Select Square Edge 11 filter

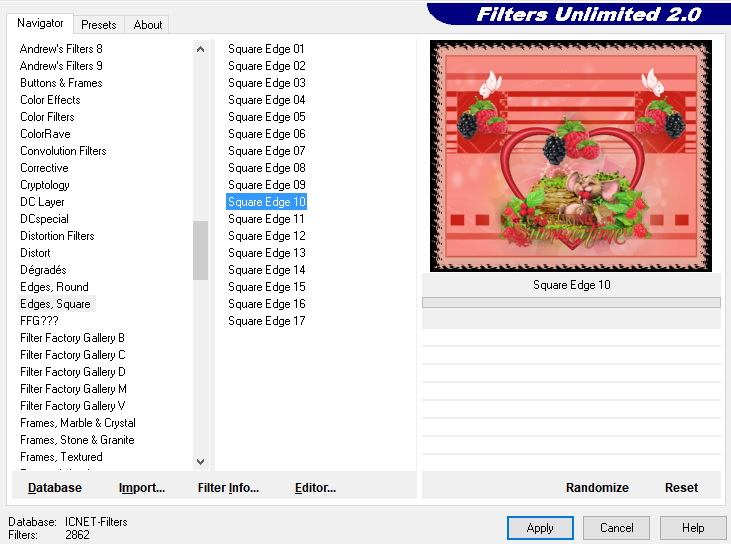pos(266,219)
